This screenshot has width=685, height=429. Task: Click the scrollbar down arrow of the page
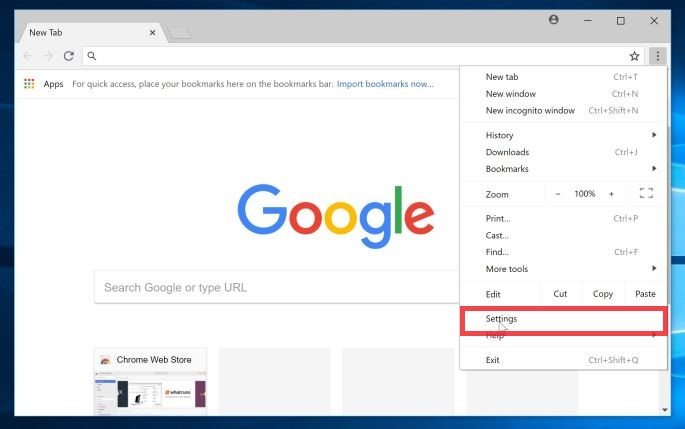pos(664,410)
